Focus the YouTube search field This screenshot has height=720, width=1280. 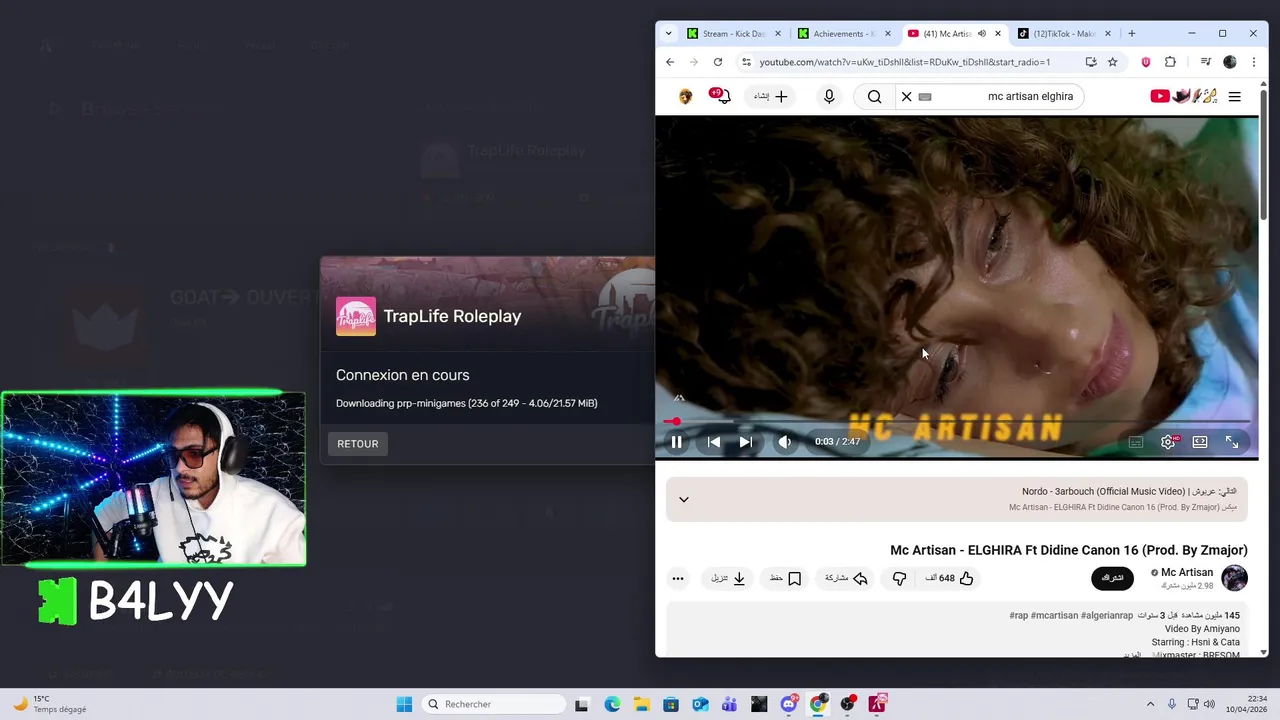click(1000, 97)
